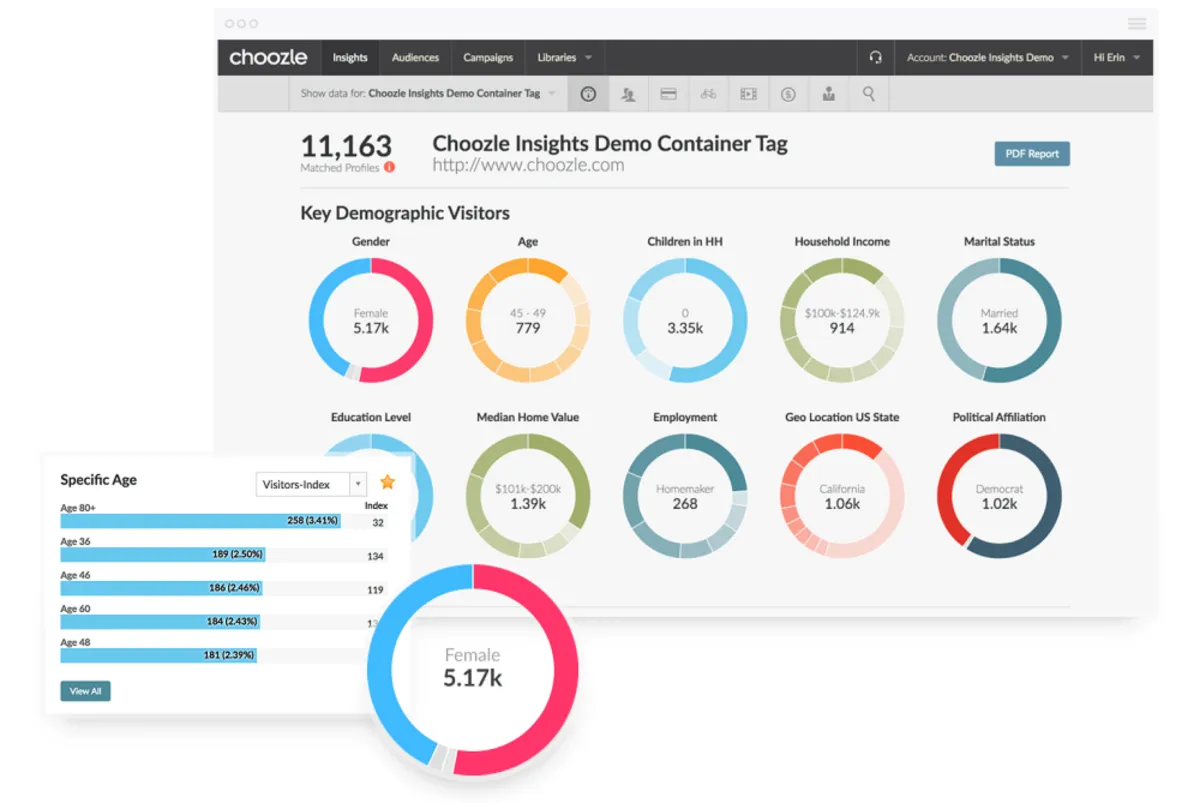Click the Gender donut chart
This screenshot has width=1200, height=803.
(371, 320)
